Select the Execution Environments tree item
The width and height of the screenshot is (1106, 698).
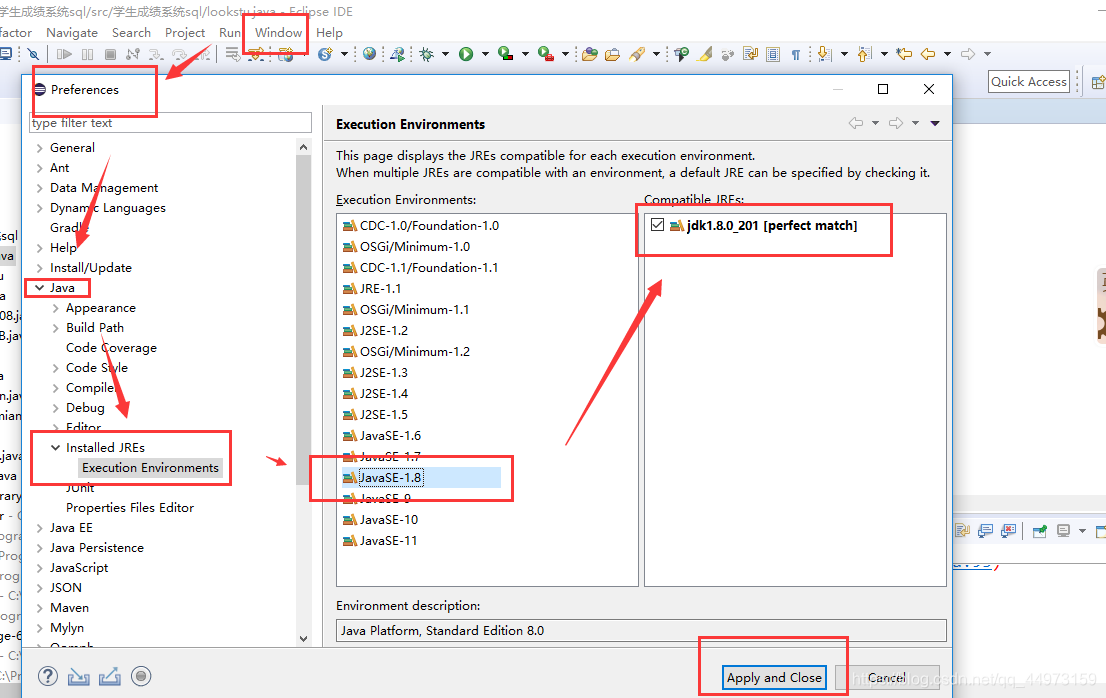point(150,467)
